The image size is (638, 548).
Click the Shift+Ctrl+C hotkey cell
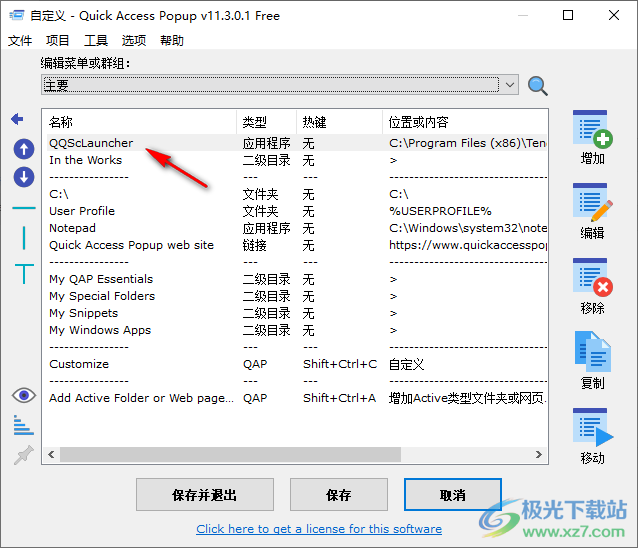click(340, 364)
